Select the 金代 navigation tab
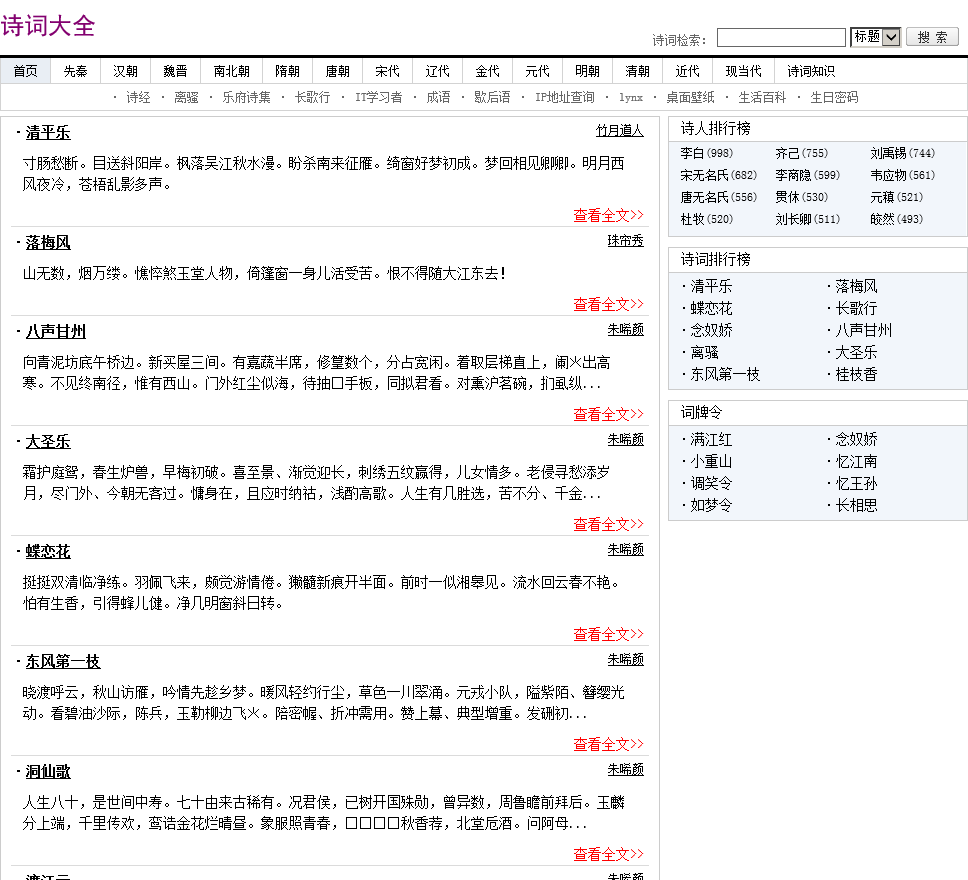The image size is (968, 880). pos(488,71)
